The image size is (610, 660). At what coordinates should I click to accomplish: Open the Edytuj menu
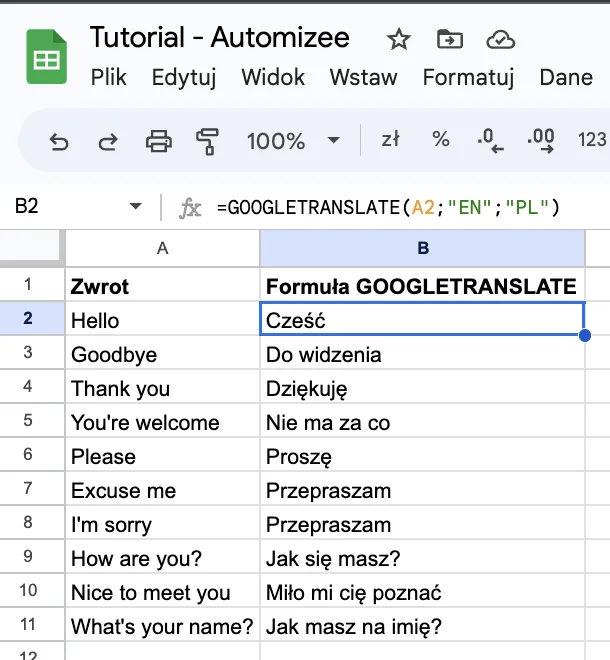coord(184,77)
